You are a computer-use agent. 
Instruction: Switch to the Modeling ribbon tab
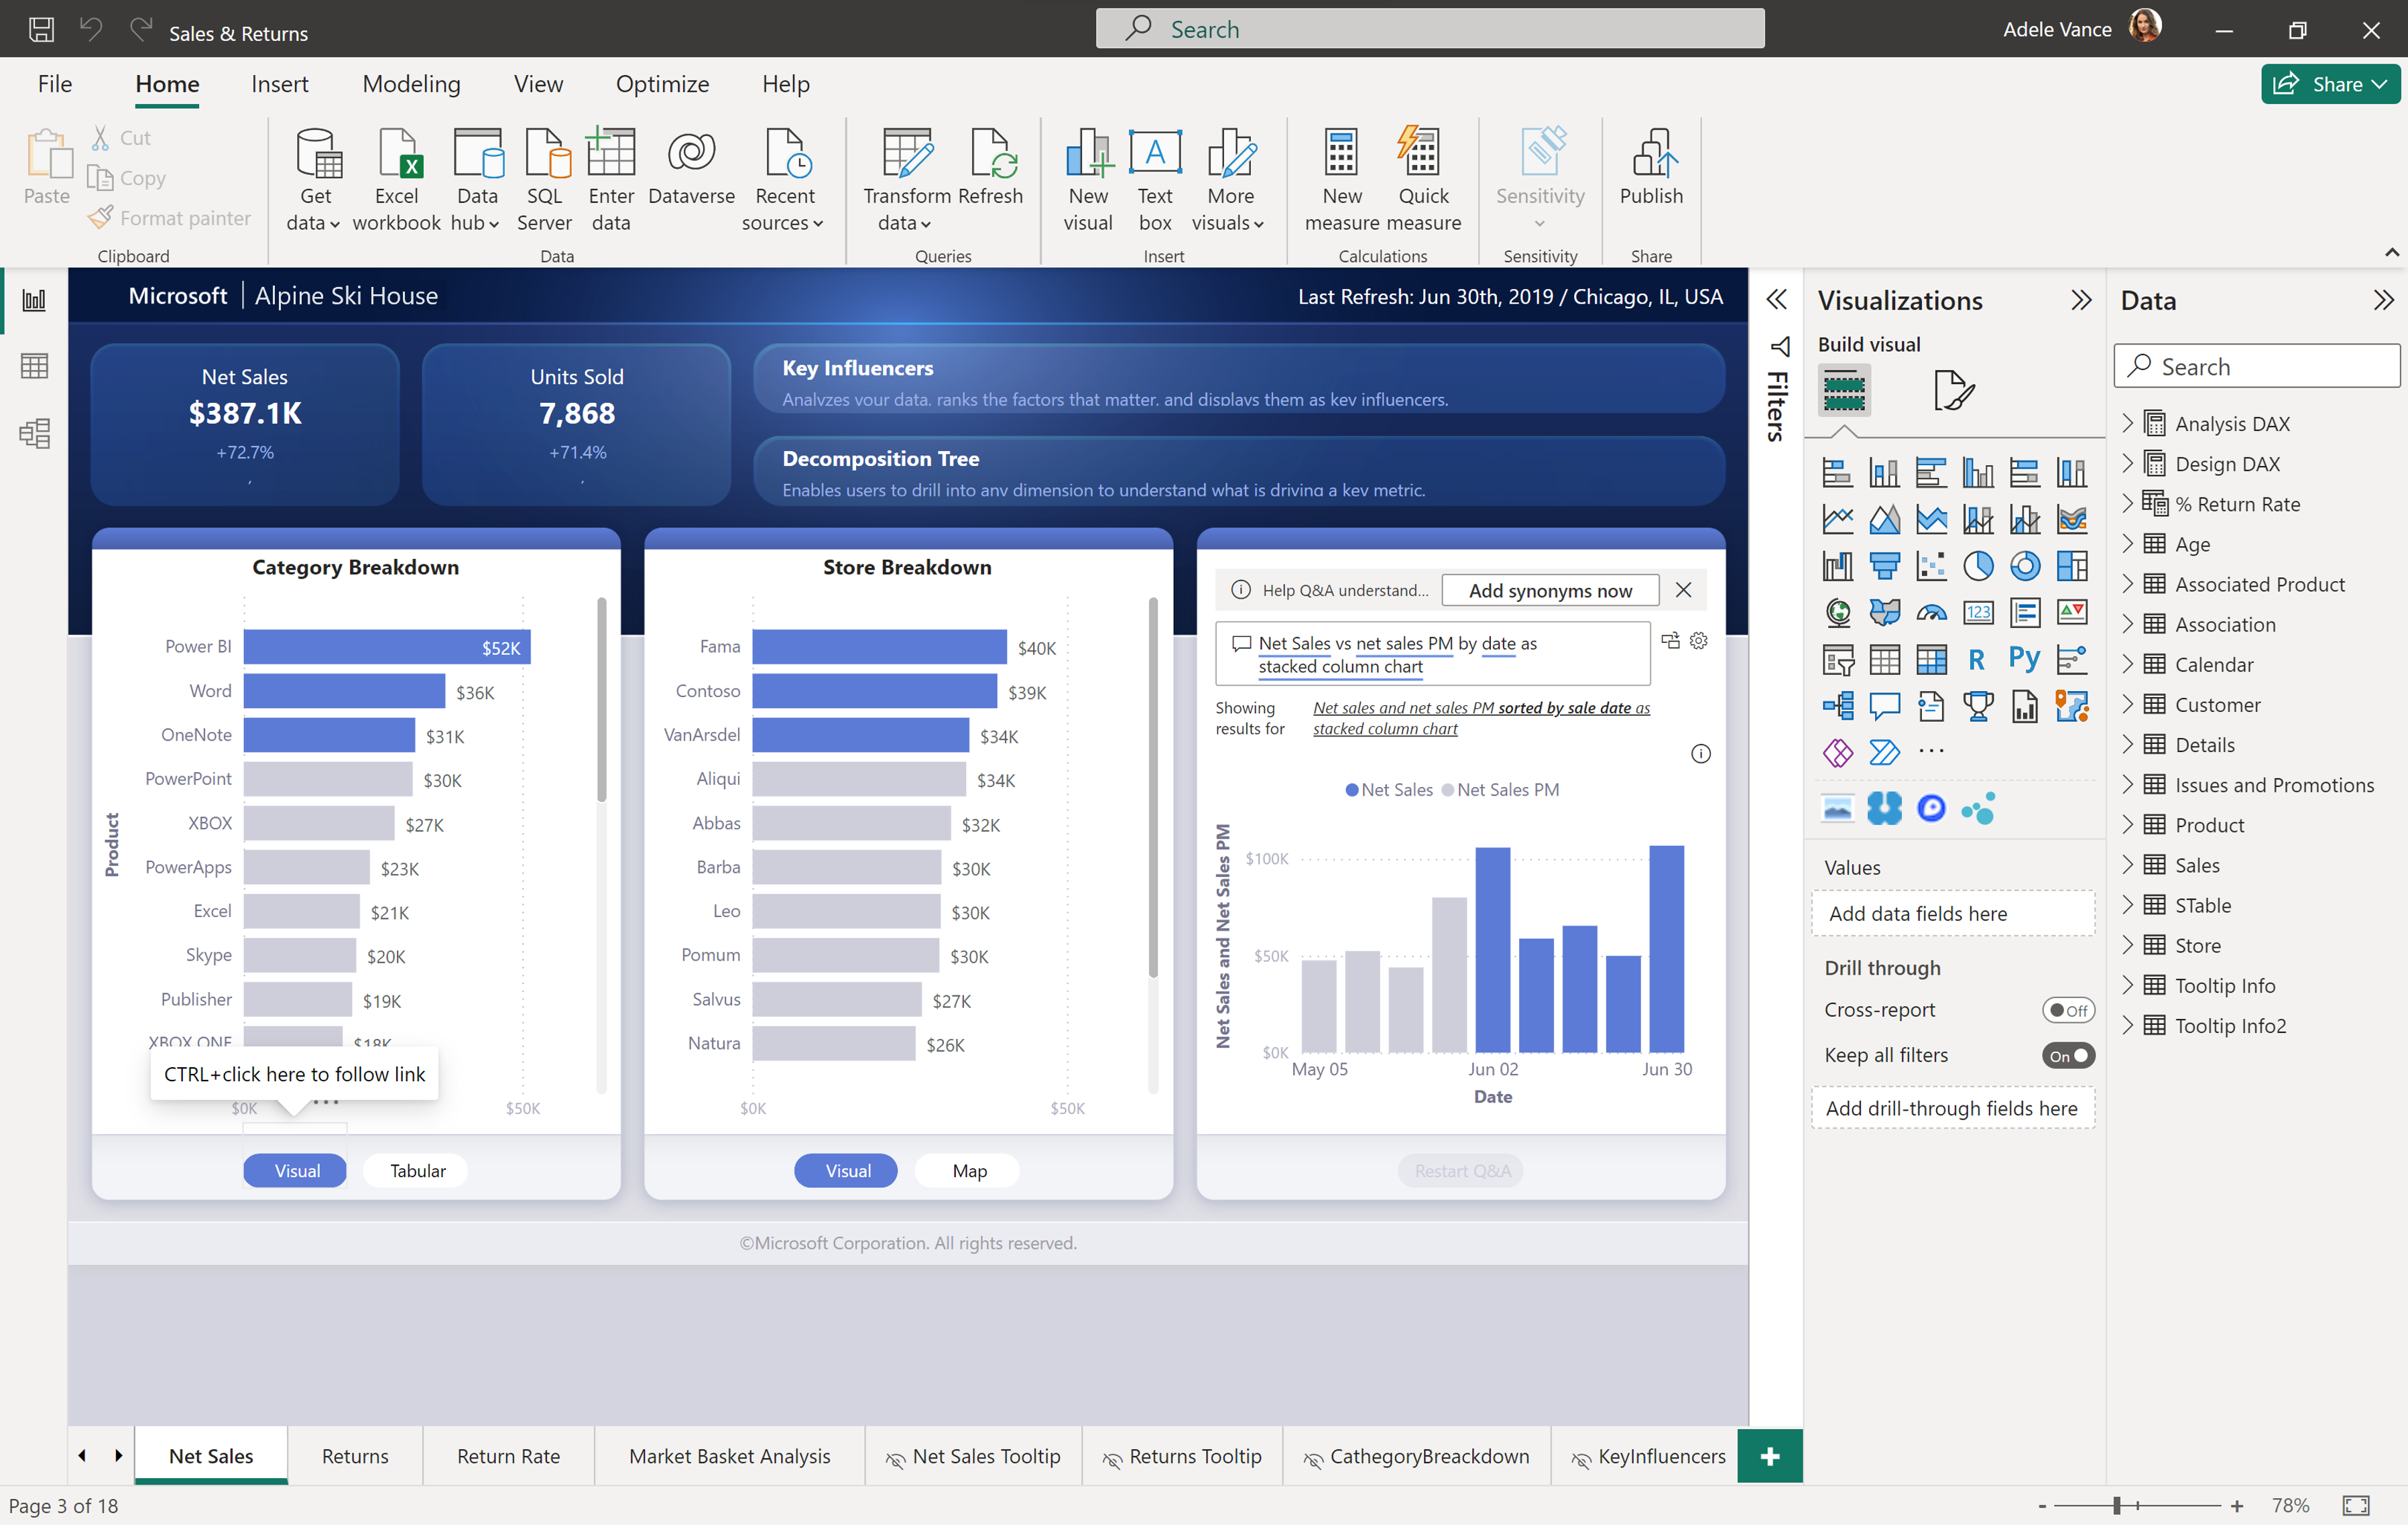coord(411,84)
